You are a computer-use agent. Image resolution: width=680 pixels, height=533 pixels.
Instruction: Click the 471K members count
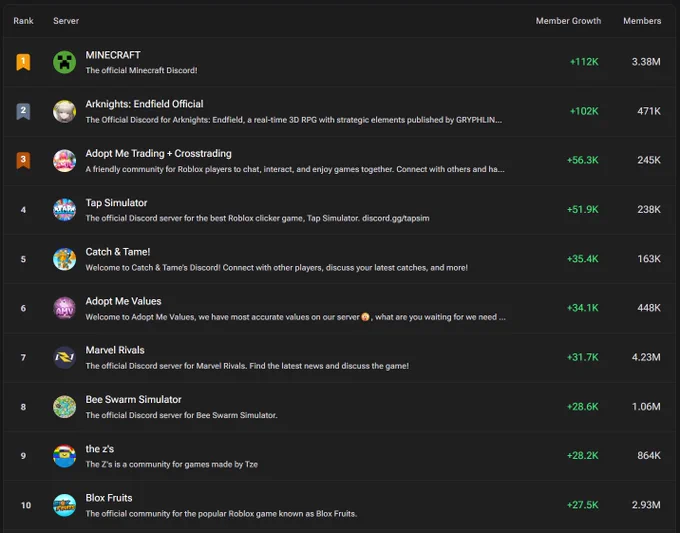coord(649,111)
